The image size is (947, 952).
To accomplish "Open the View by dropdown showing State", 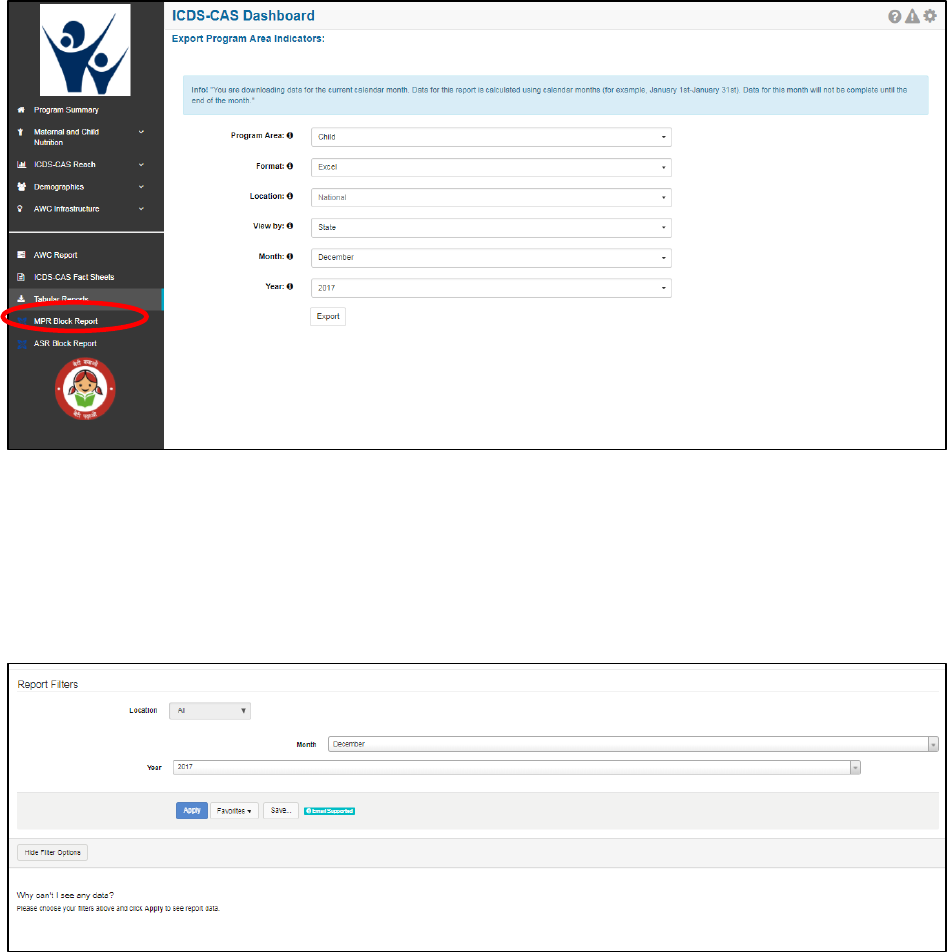I will (x=491, y=227).
